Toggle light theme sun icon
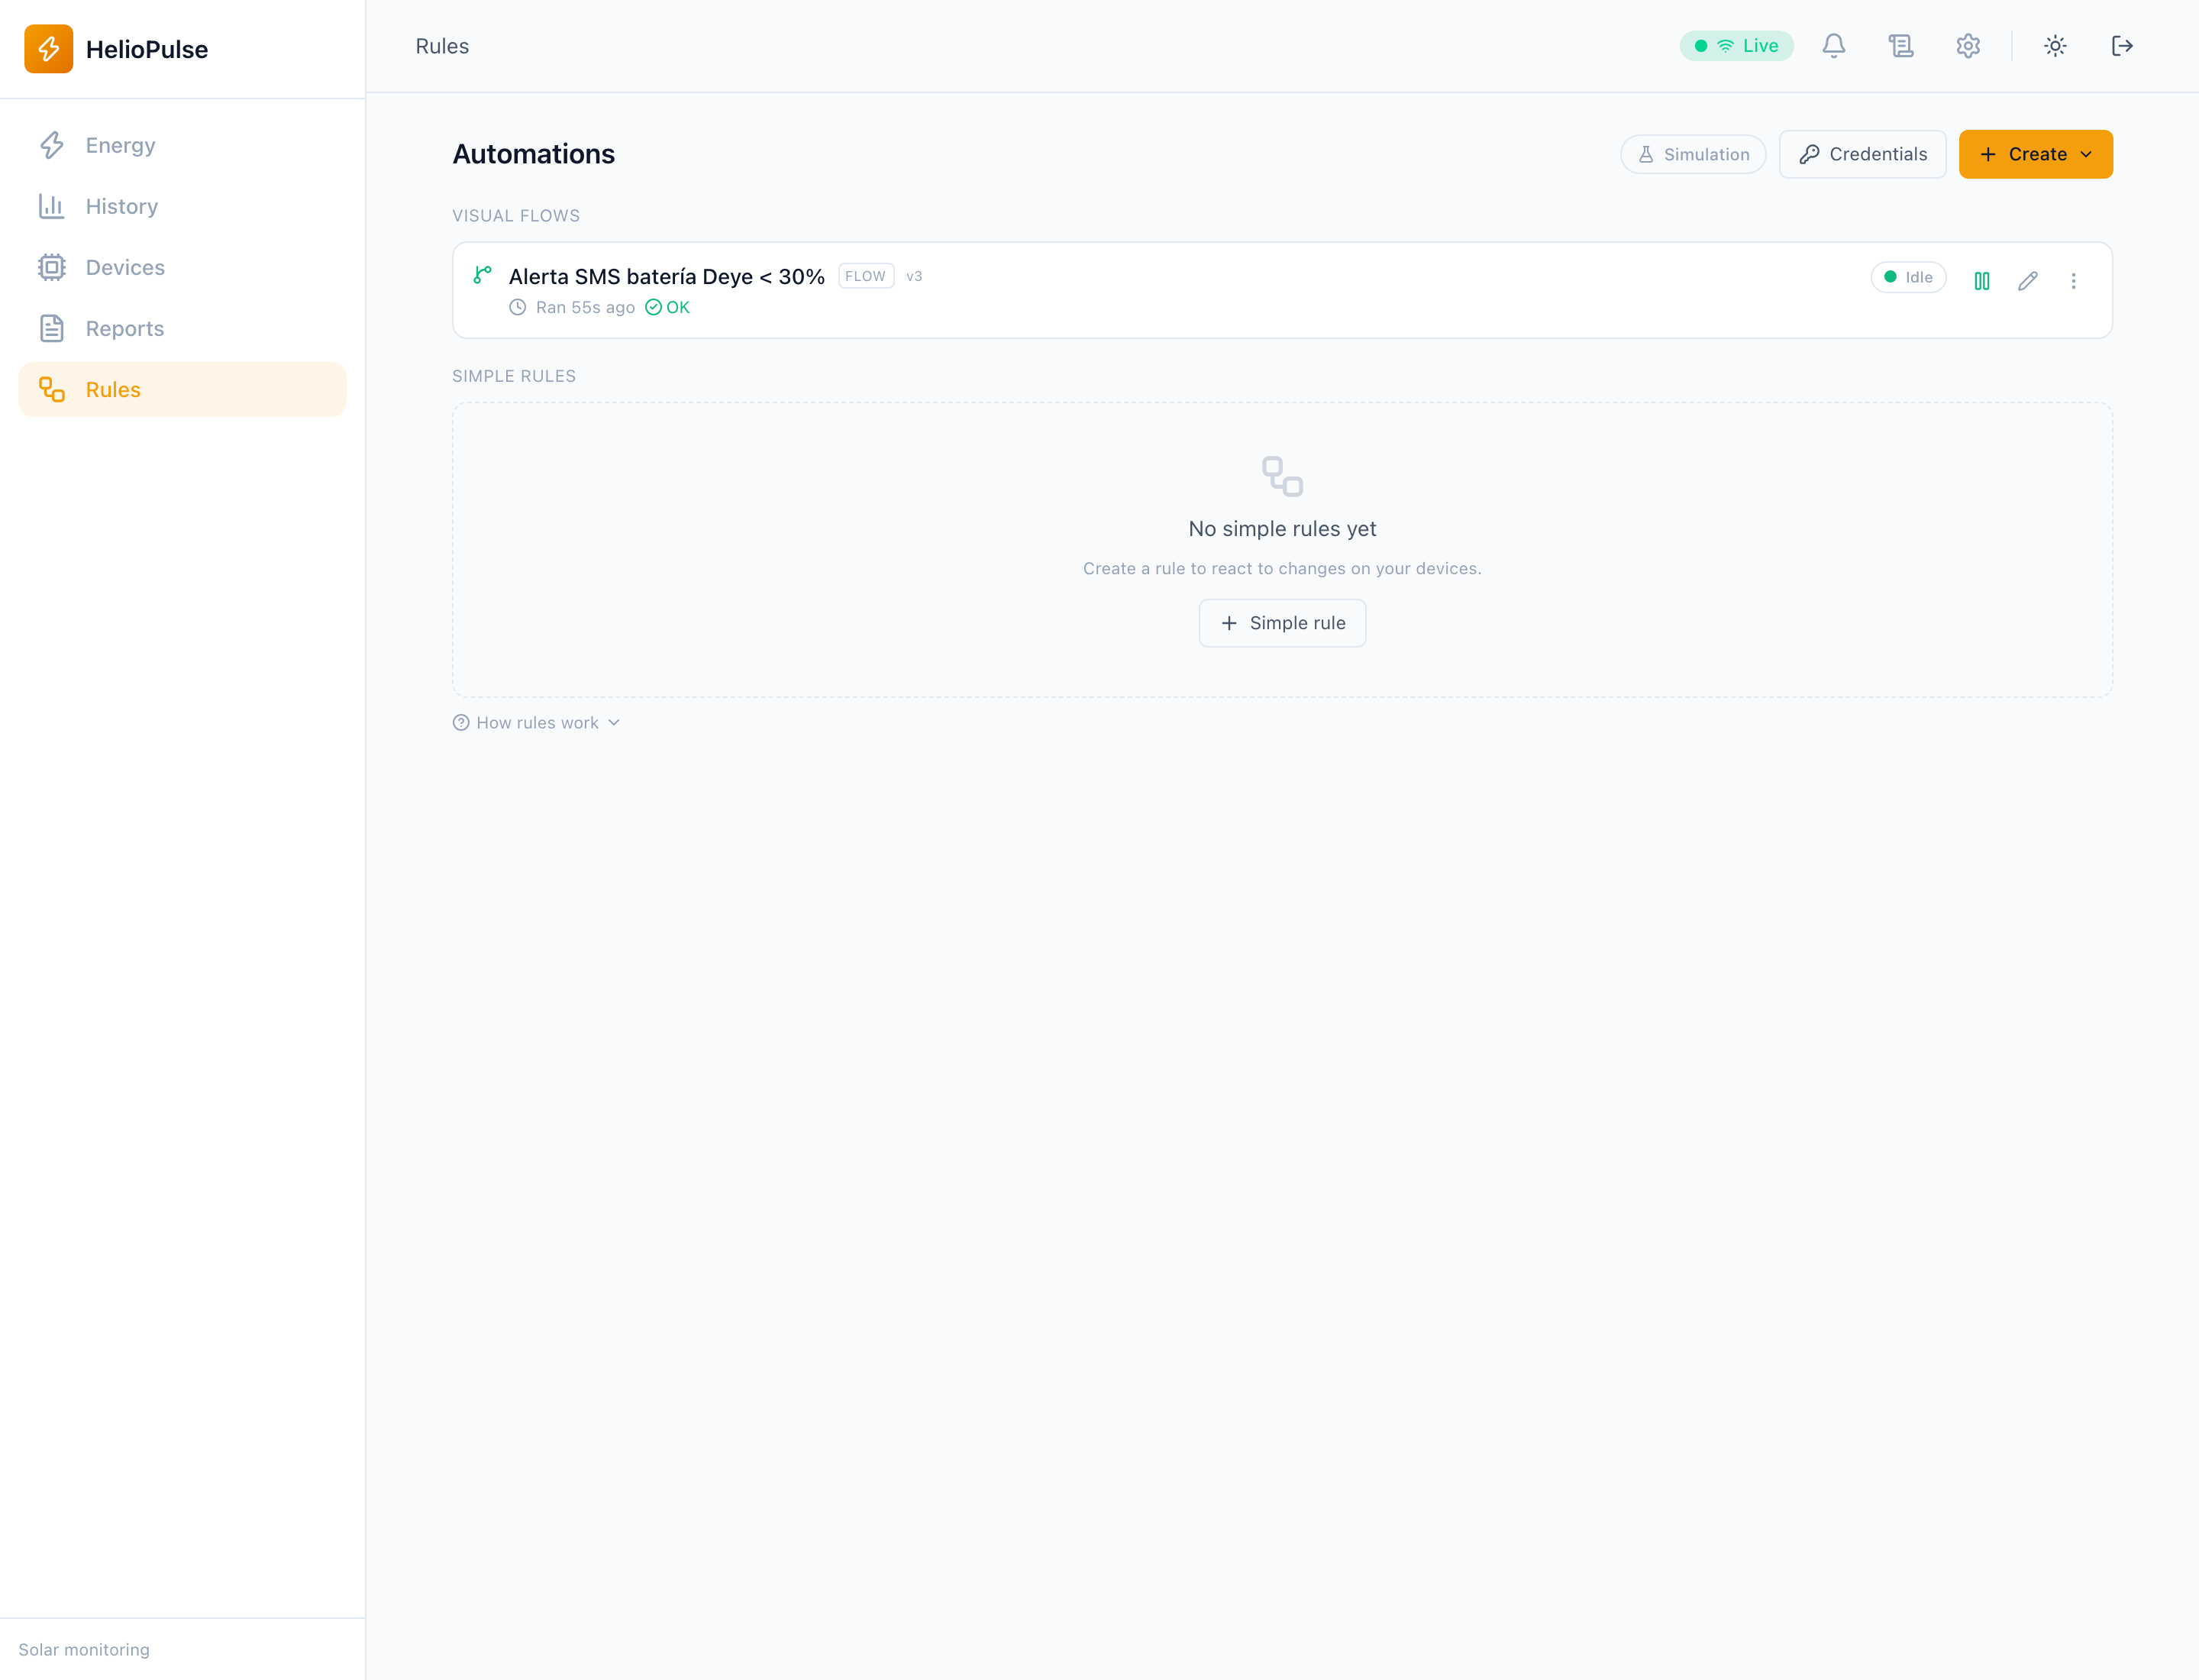Image resolution: width=2199 pixels, height=1680 pixels. 2054,46
